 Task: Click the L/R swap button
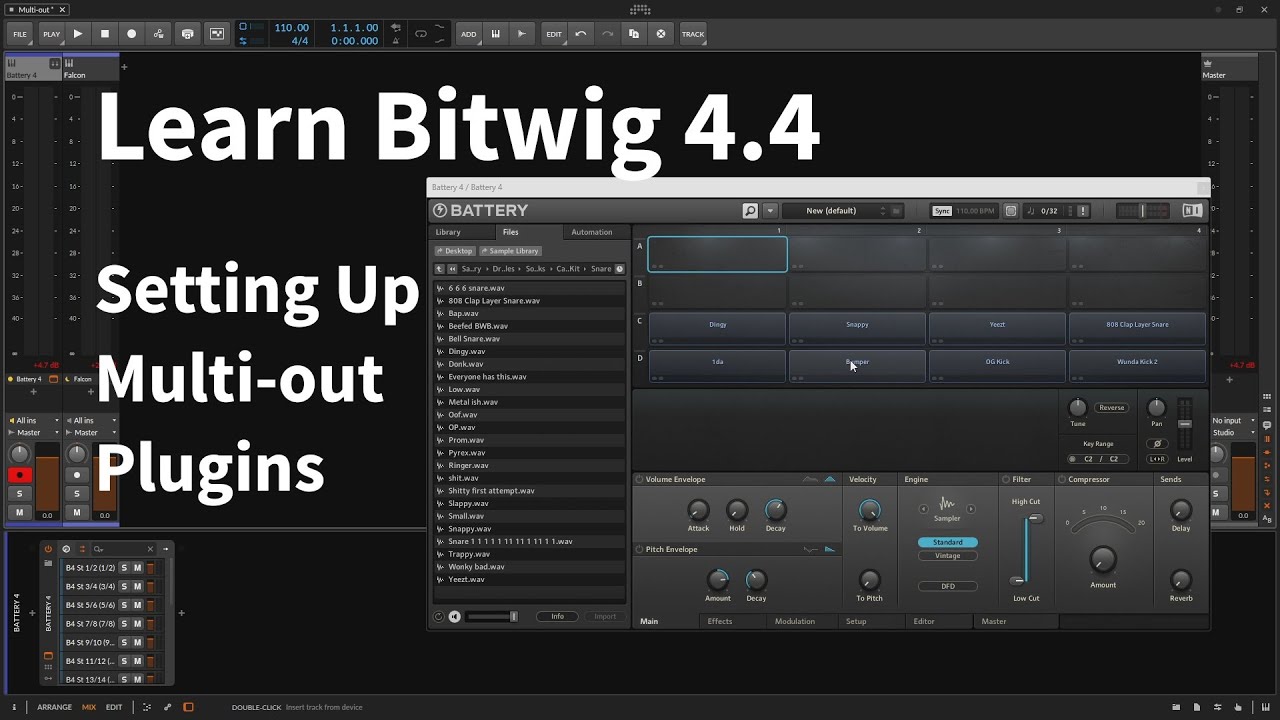(x=1157, y=459)
